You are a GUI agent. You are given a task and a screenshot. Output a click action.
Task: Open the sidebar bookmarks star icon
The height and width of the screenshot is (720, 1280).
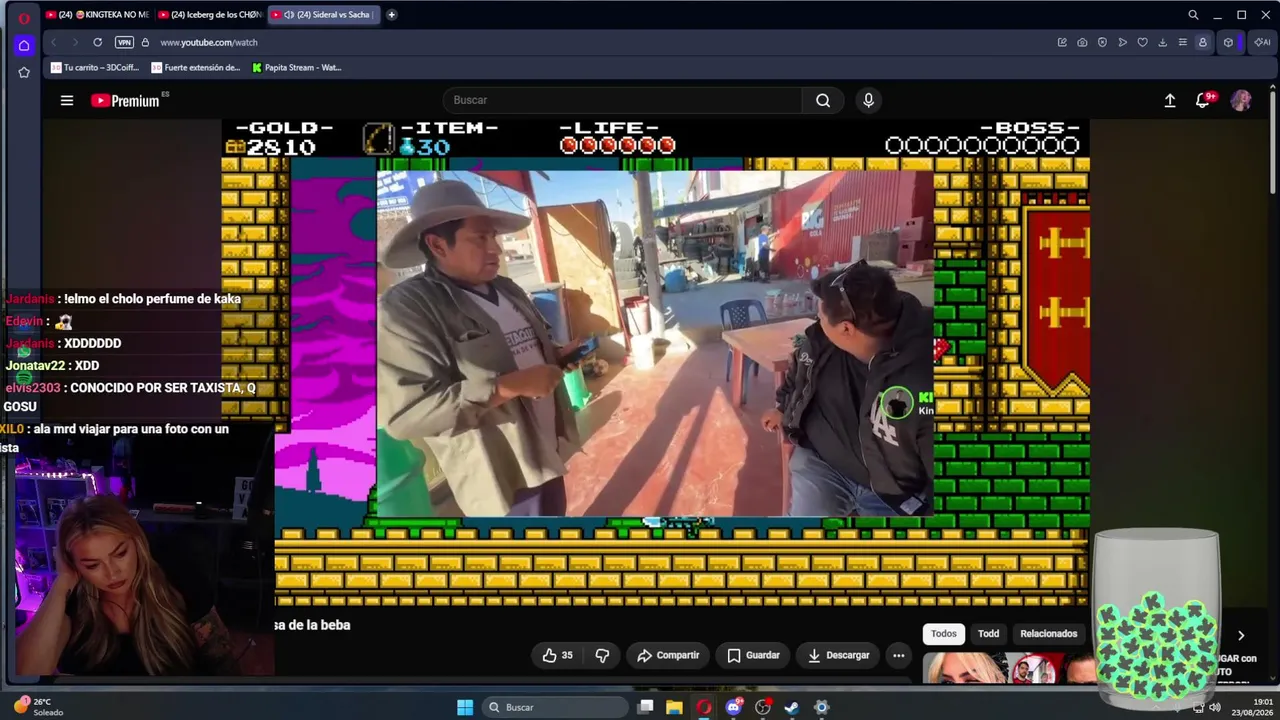(24, 72)
